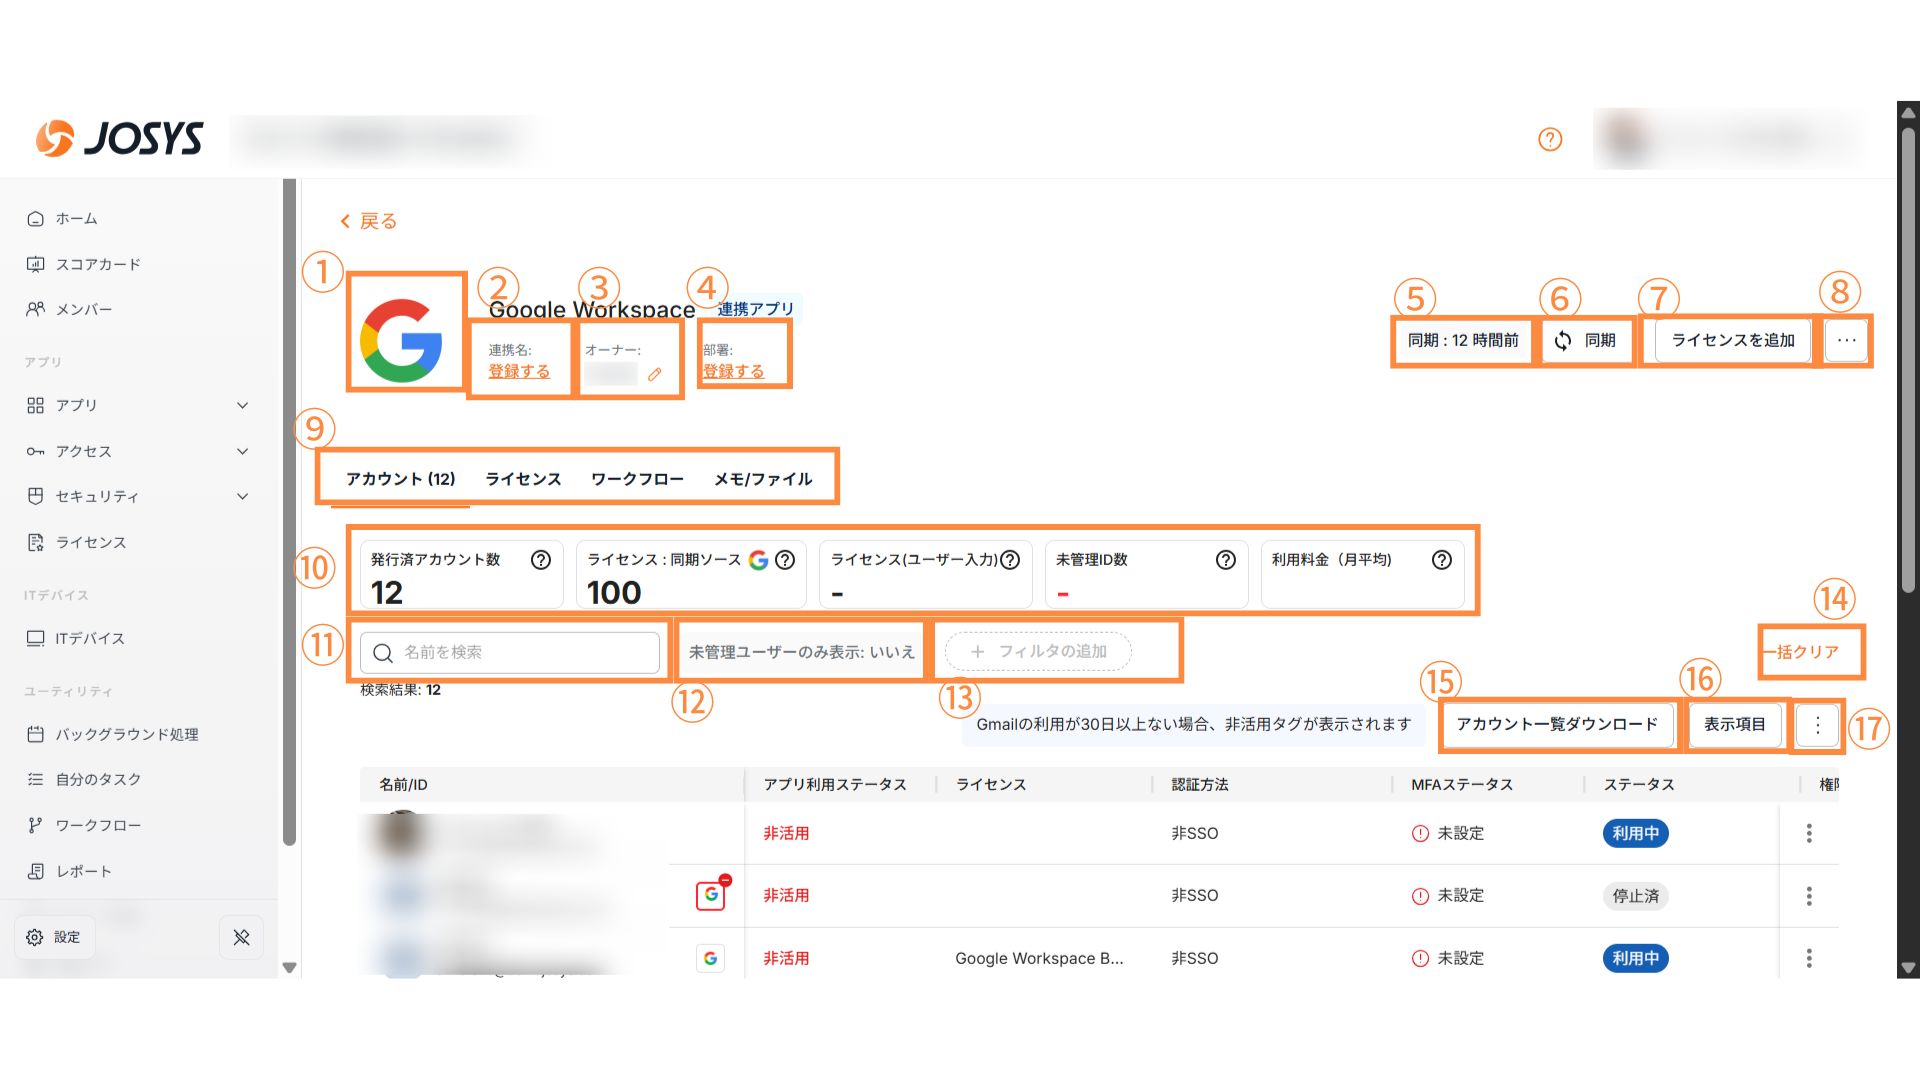Screen dimensions: 1920x1080
Task: Click ライセンスを追加 button
Action: [1732, 341]
